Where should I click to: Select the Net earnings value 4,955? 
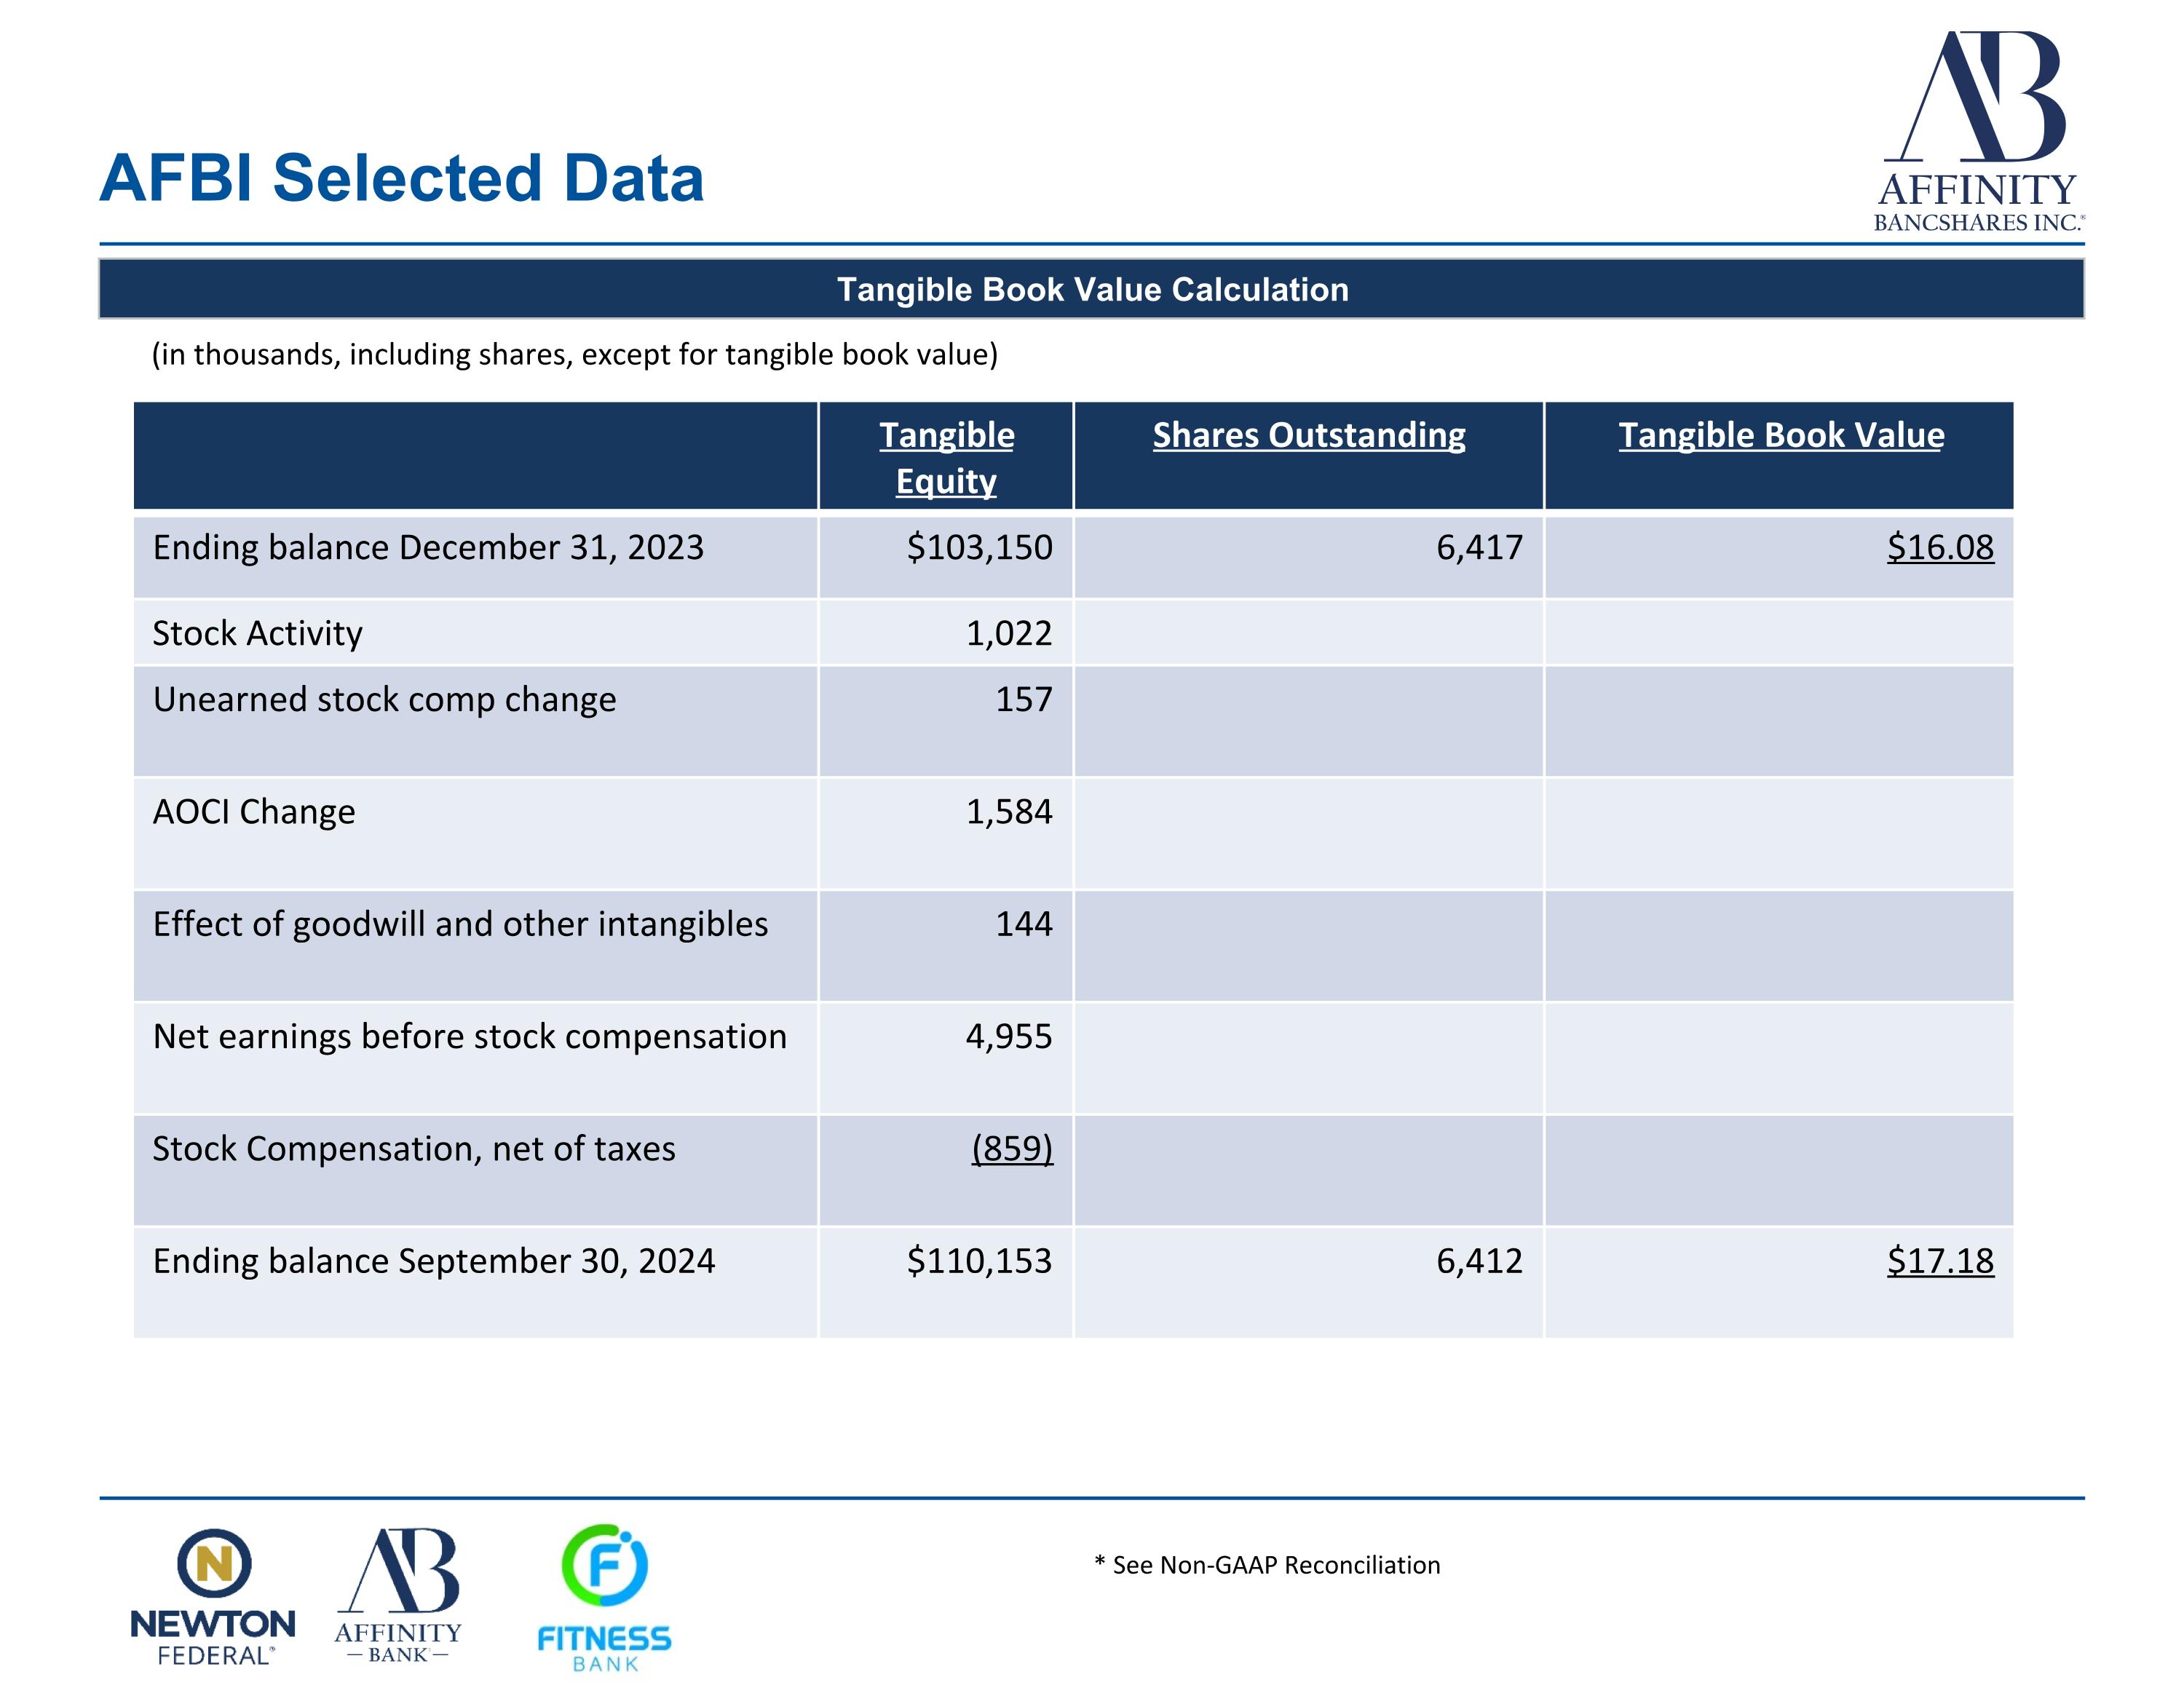1009,1036
